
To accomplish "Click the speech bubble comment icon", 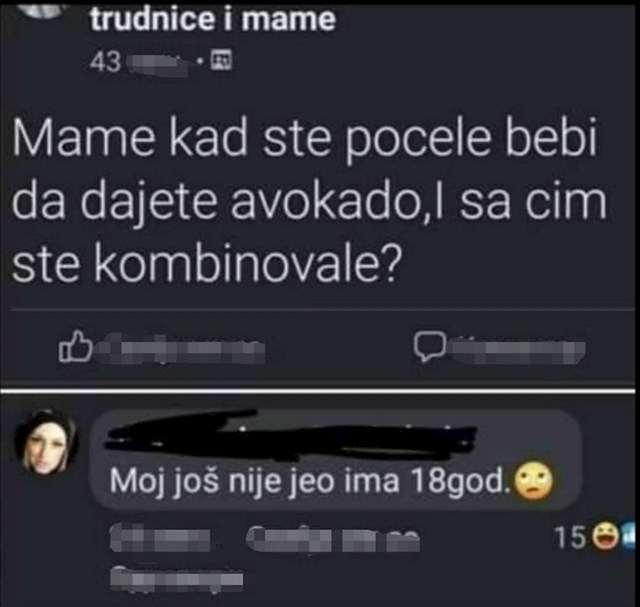I will pyautogui.click(x=429, y=347).
